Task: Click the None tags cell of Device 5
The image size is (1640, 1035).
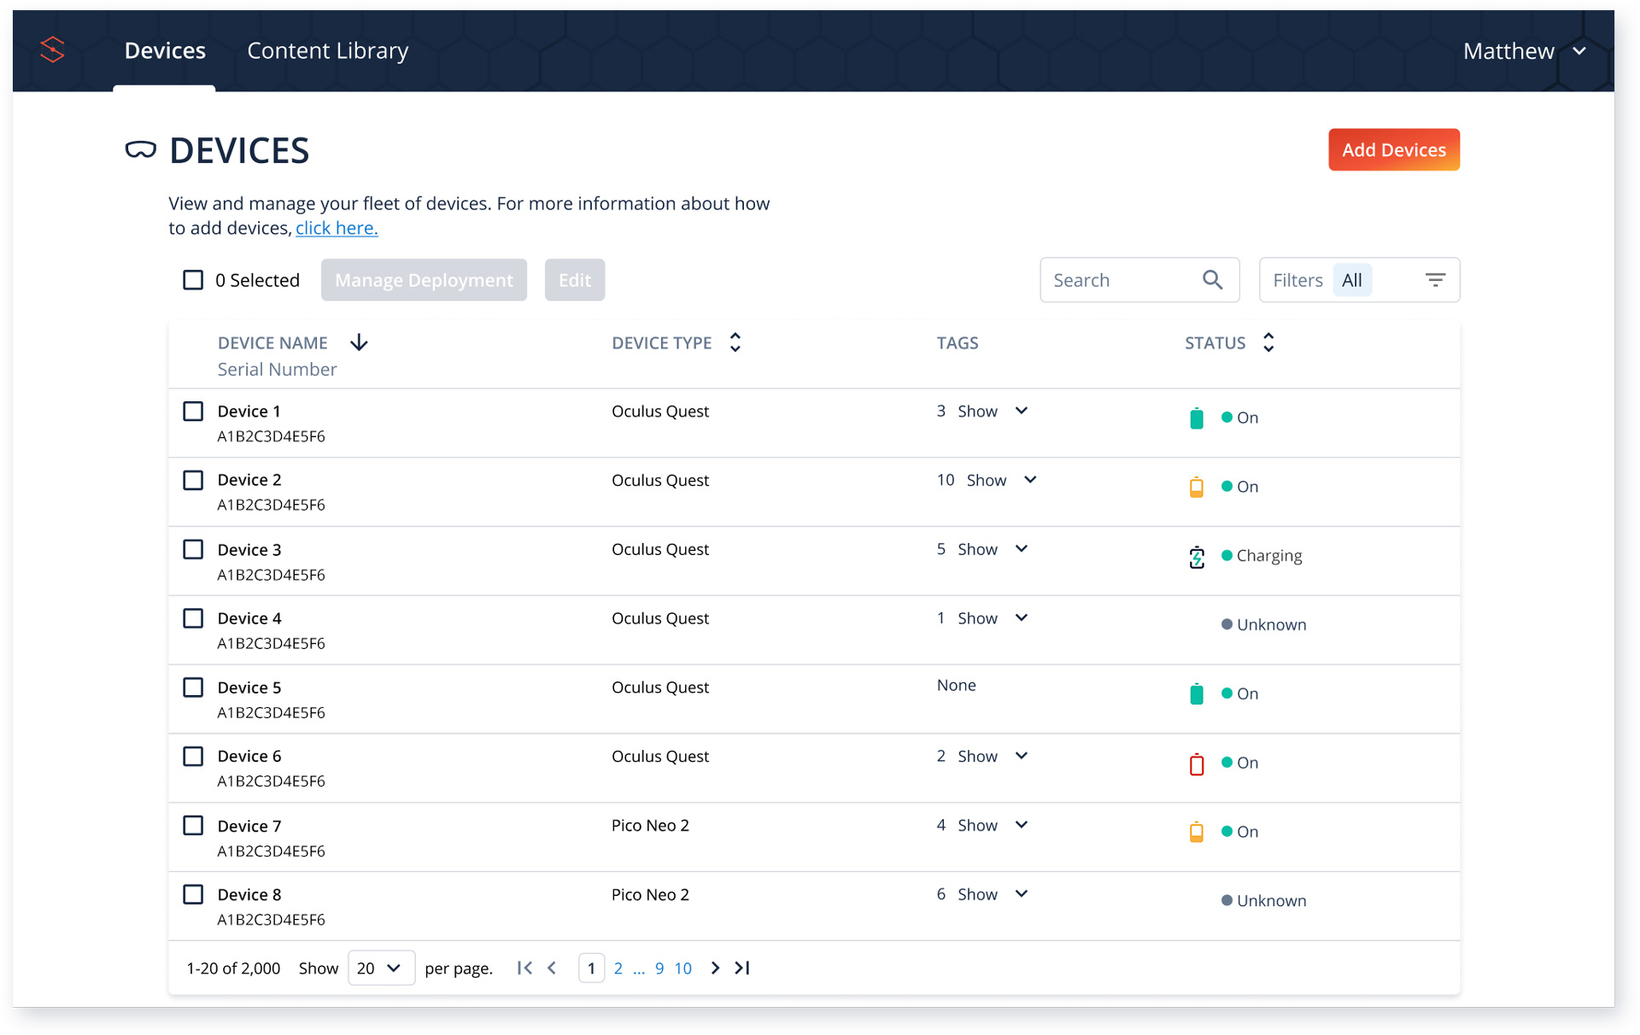Action: (957, 685)
